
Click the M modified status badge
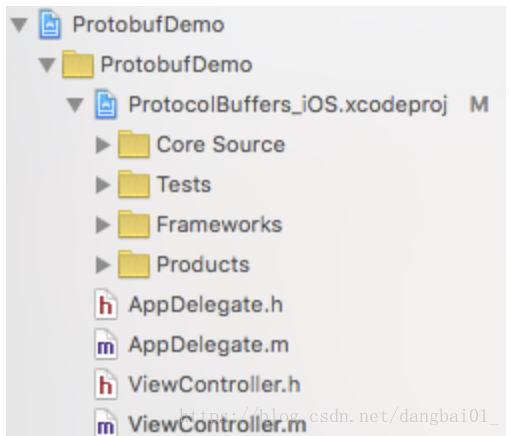point(479,104)
